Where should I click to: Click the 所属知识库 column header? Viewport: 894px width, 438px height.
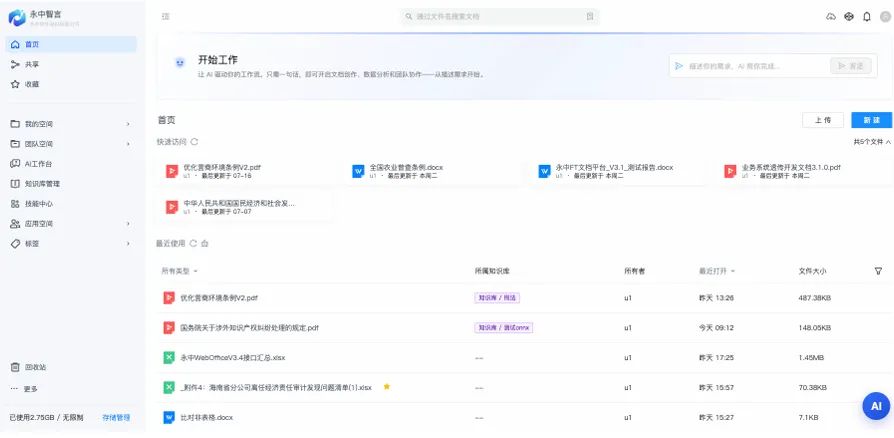click(491, 271)
